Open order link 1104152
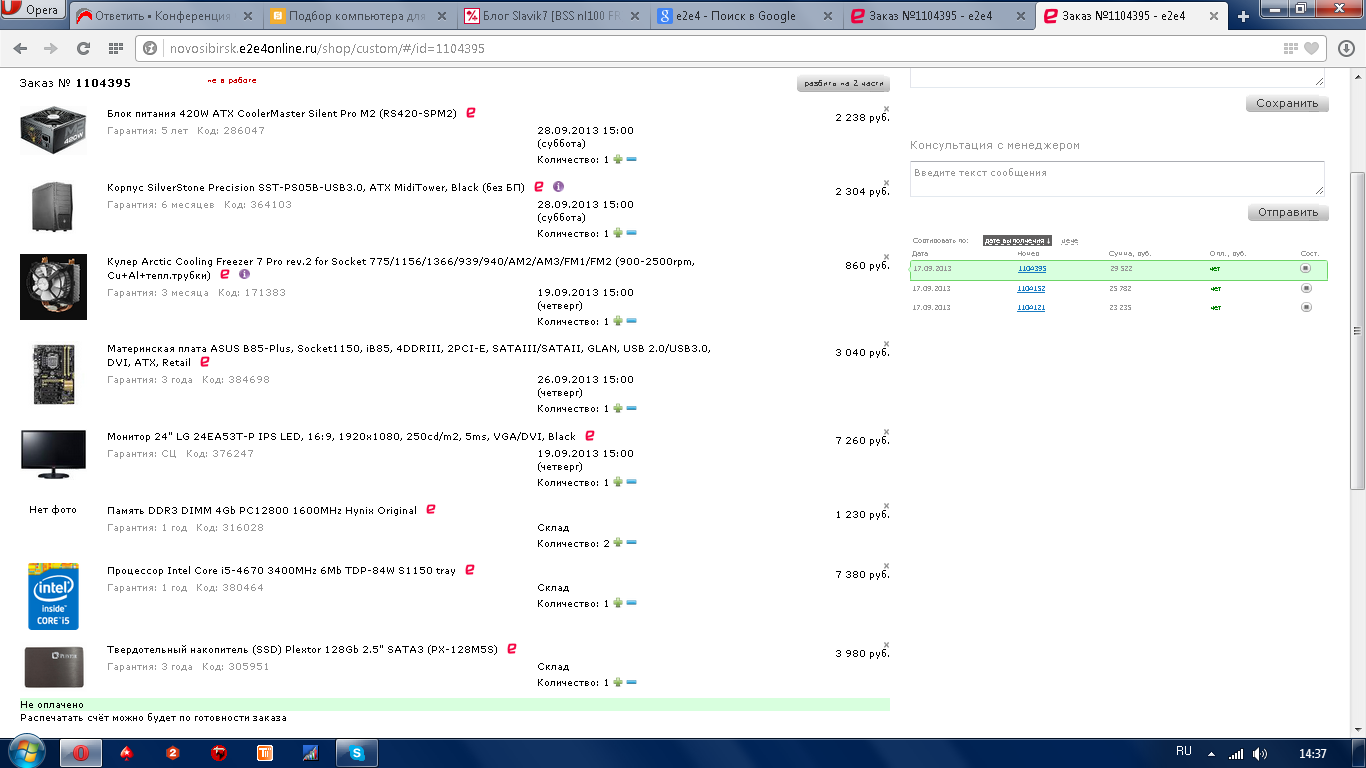This screenshot has width=1366, height=768. coord(1032,288)
